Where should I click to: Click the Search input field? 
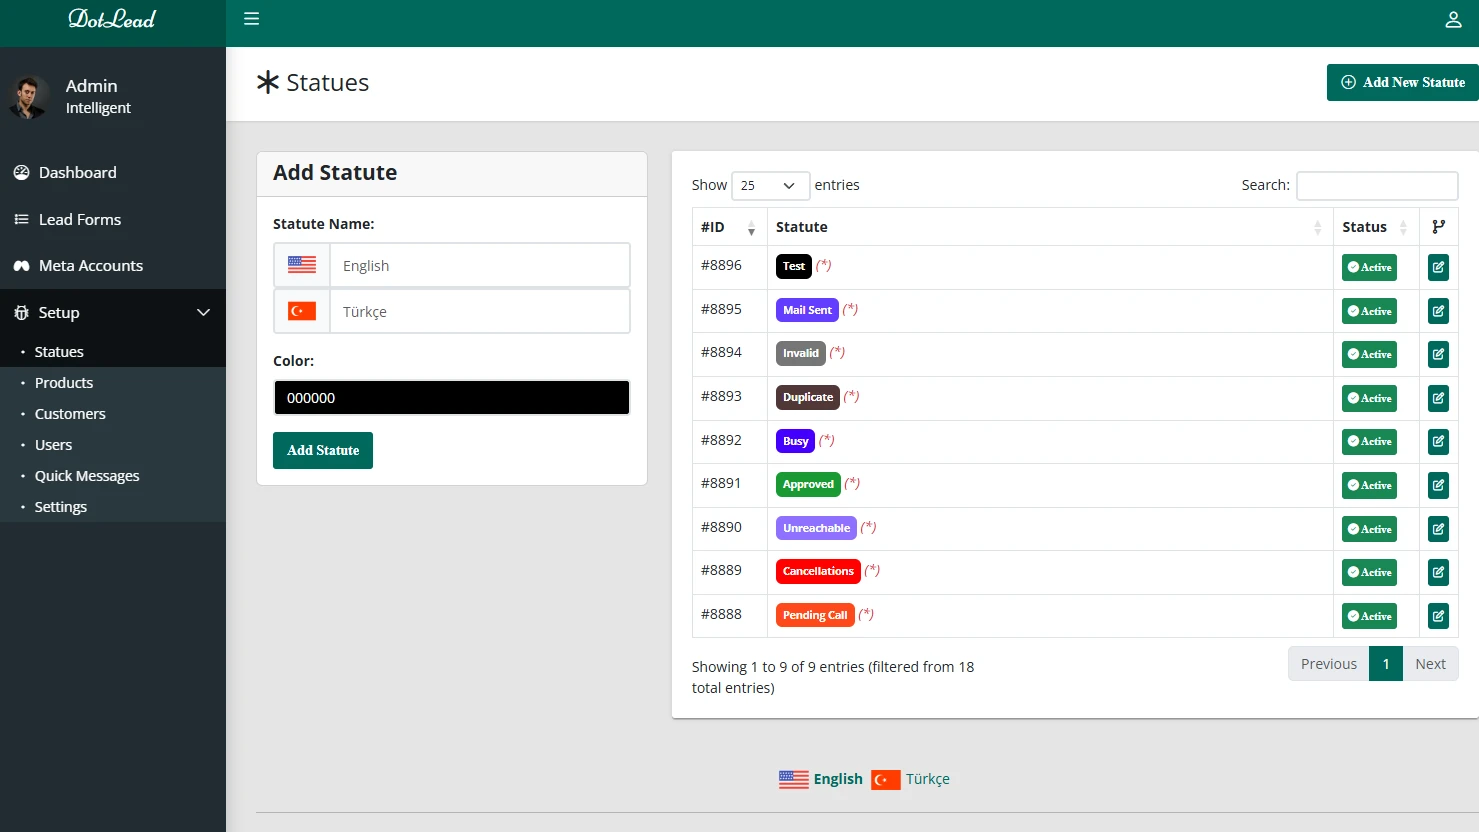tap(1376, 186)
